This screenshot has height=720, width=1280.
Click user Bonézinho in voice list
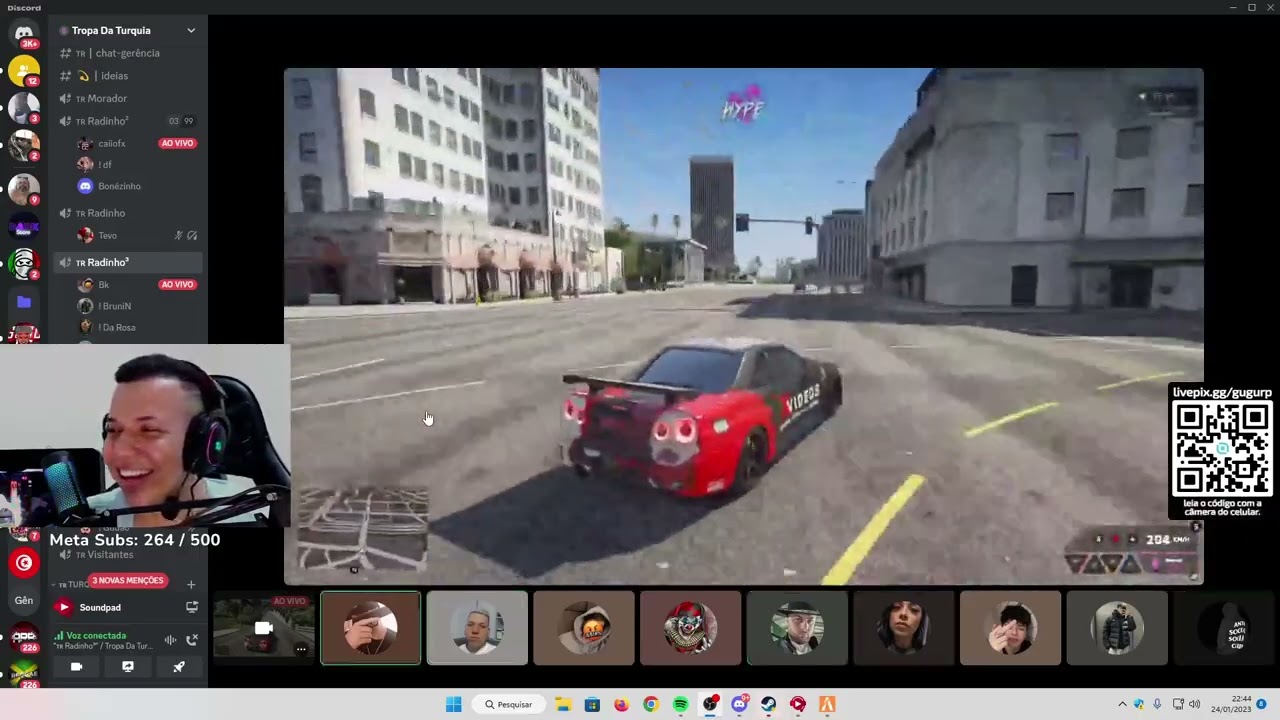tap(119, 186)
